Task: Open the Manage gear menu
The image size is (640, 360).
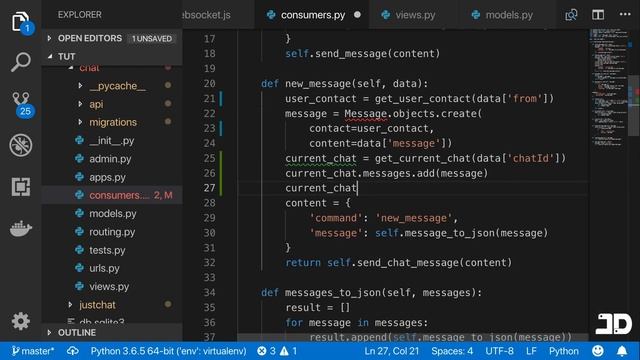Action: tap(20, 321)
